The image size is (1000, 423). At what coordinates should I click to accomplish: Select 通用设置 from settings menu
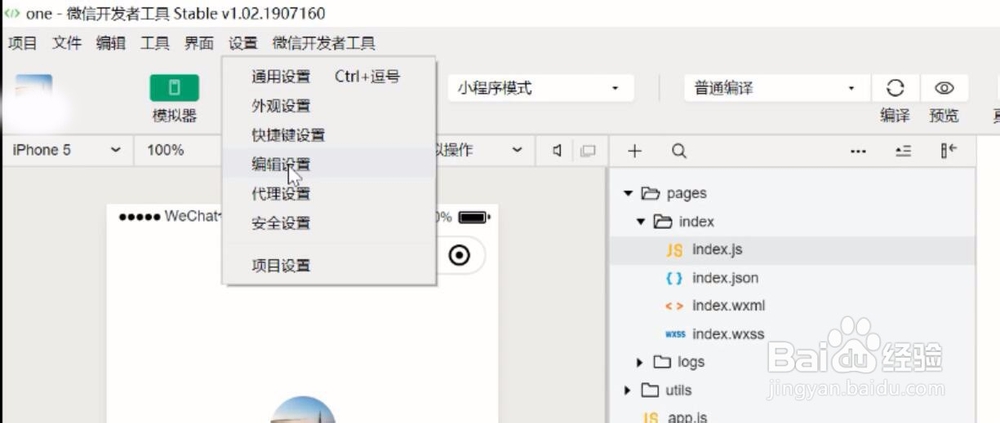329,77
